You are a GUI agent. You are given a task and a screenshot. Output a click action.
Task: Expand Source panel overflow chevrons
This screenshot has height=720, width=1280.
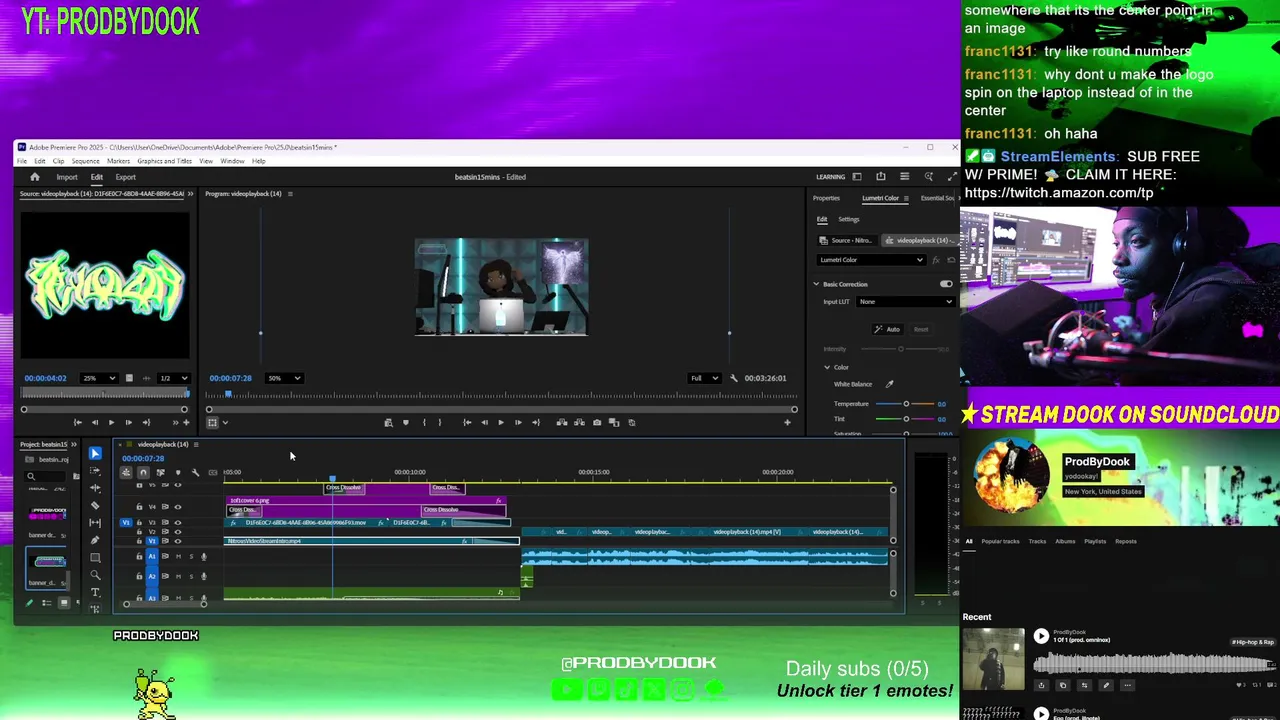click(x=190, y=194)
